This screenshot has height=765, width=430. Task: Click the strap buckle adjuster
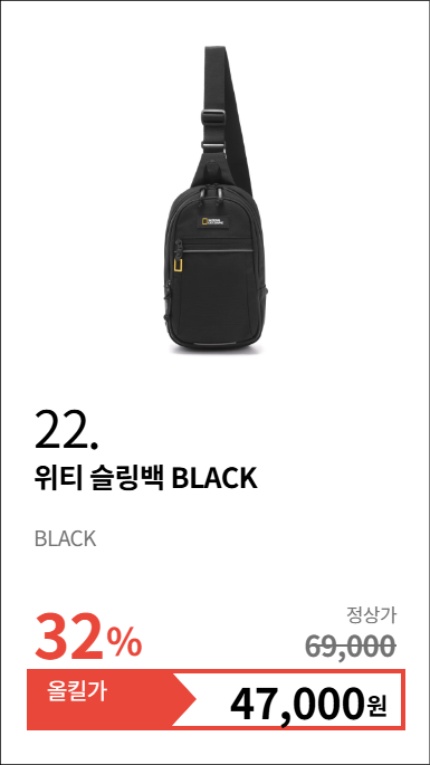(x=214, y=117)
